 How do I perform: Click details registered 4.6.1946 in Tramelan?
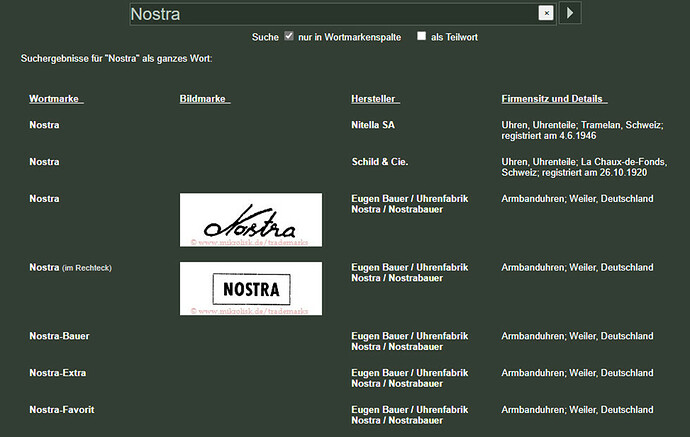click(x=582, y=130)
